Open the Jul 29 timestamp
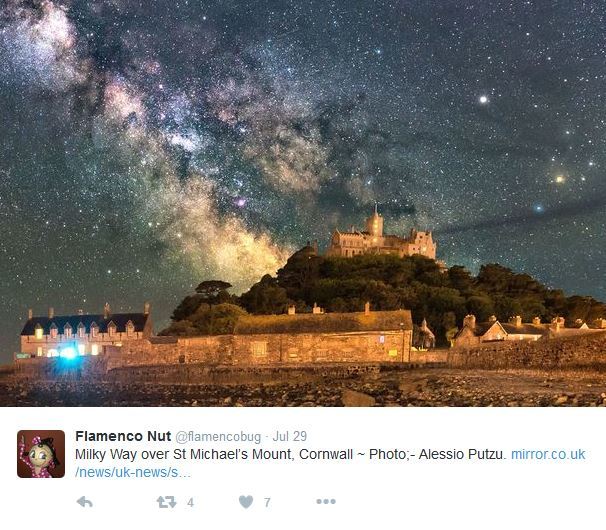Viewport: 606px width, 530px height. pos(289,436)
